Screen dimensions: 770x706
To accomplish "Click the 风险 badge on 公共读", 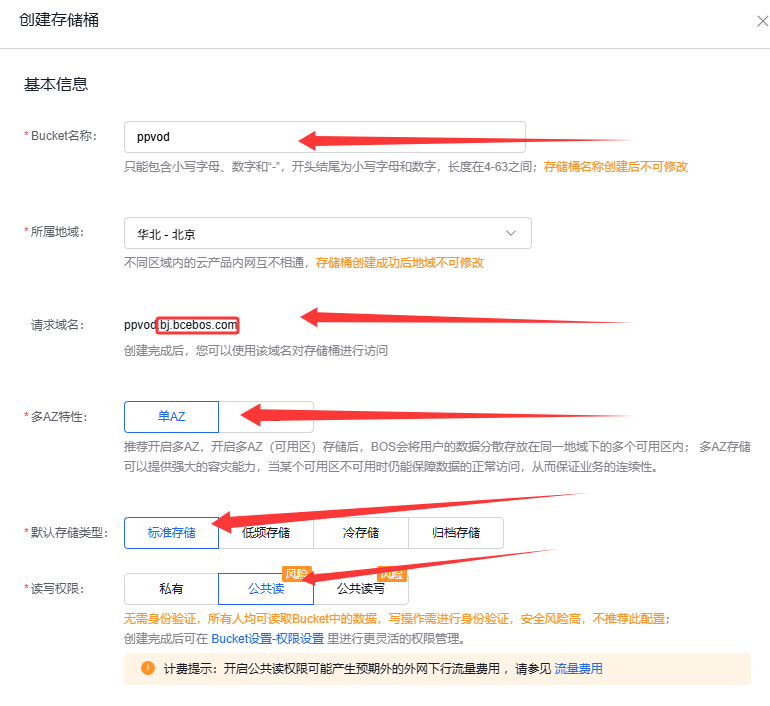I will 296,574.
